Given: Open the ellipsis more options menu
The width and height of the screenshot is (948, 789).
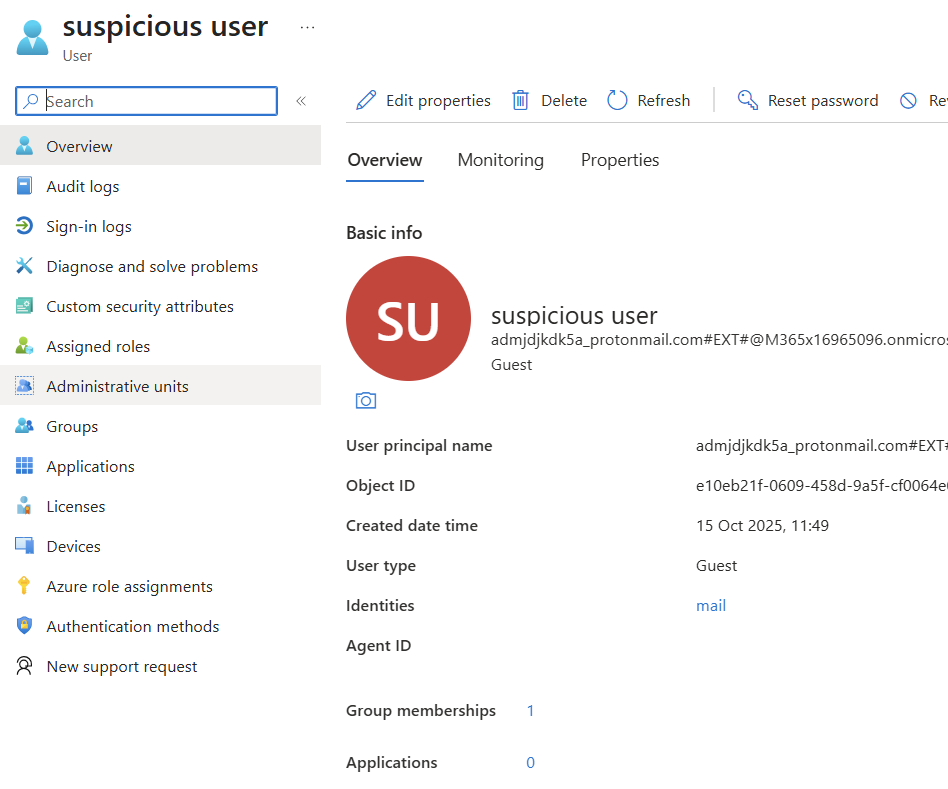Looking at the screenshot, I should coord(307,27).
